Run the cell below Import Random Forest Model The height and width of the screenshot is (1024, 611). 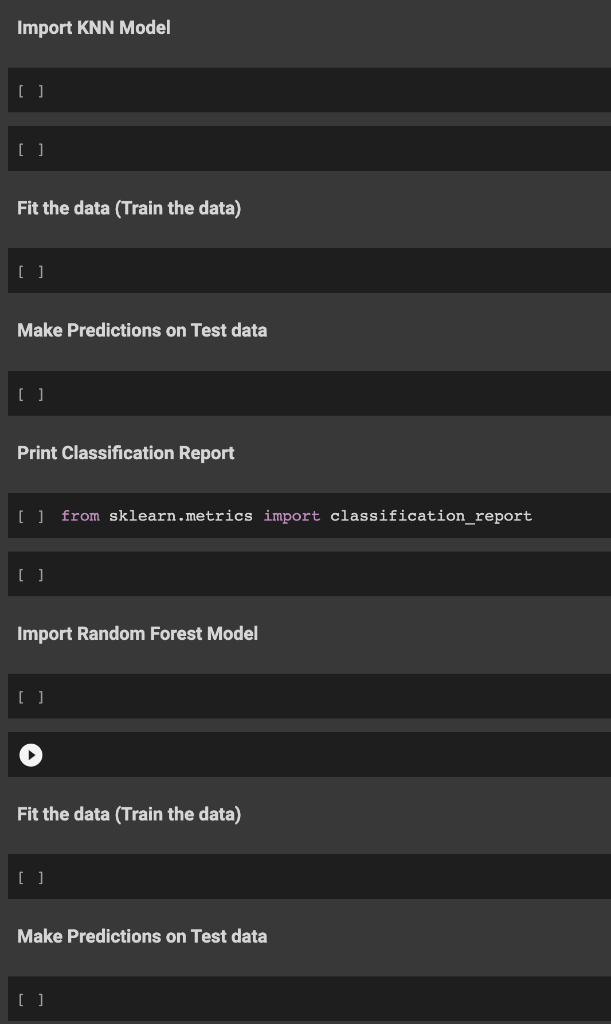point(30,754)
